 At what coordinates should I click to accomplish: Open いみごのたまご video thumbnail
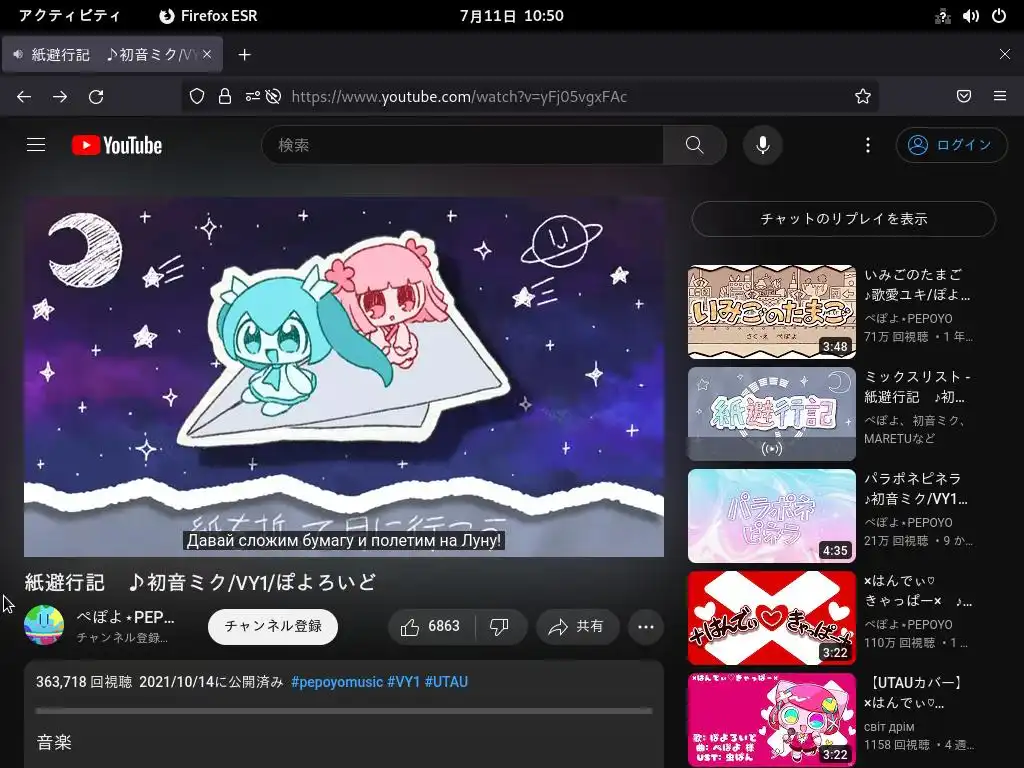click(772, 312)
